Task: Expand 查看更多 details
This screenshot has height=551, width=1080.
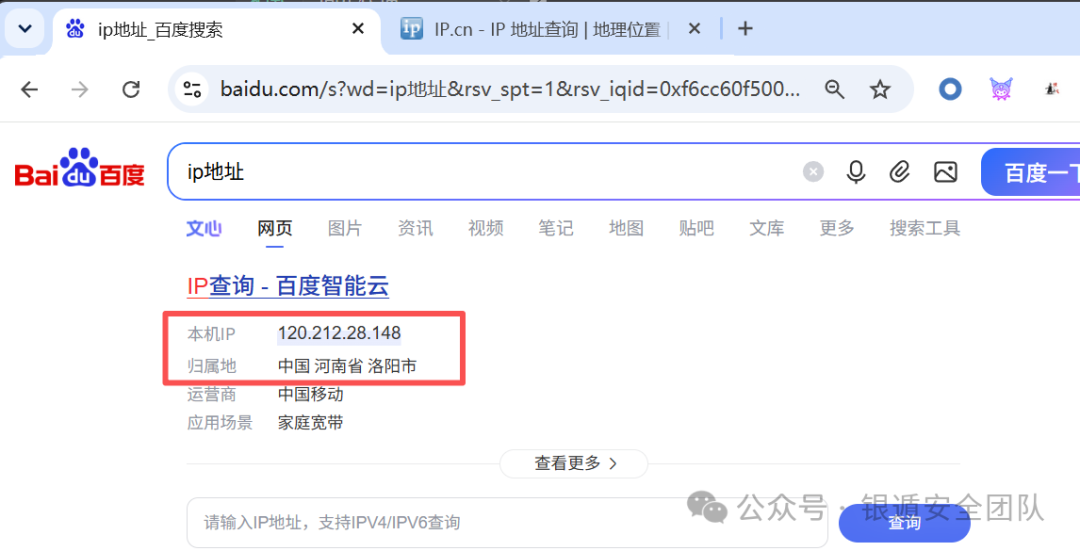Action: click(574, 464)
